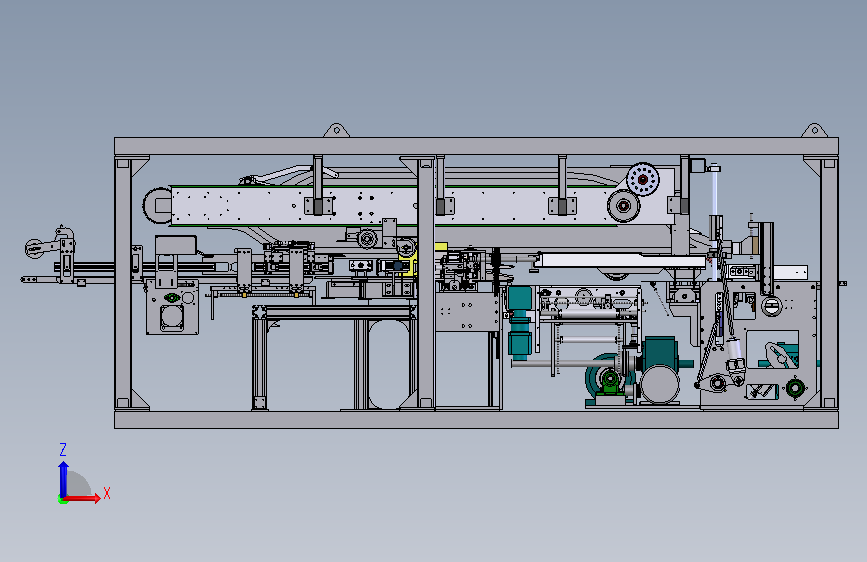Image resolution: width=867 pixels, height=562 pixels.
Task: Pick the small wheel on the far-left outrigger arm
Action: pyautogui.click(x=35, y=248)
